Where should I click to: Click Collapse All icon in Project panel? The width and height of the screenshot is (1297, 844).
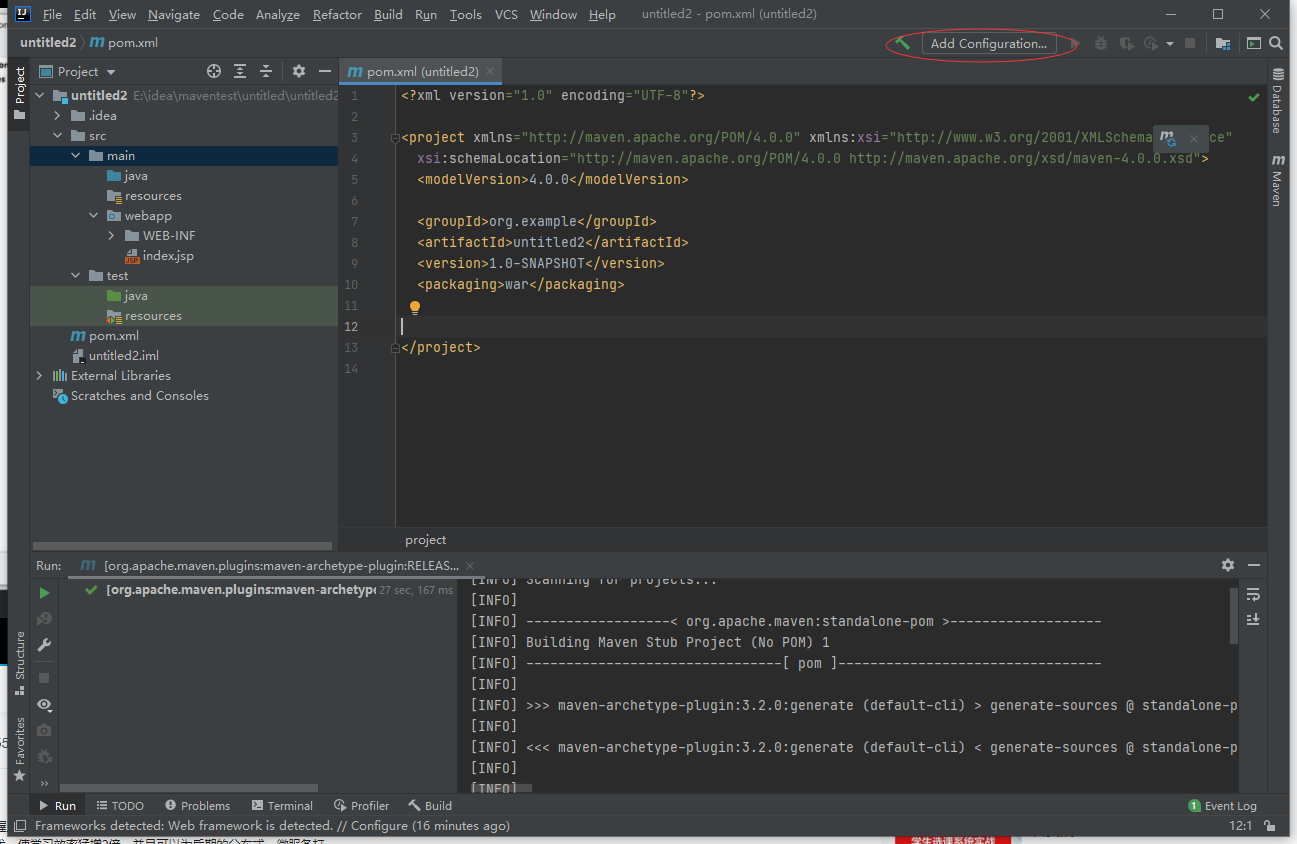coord(266,71)
